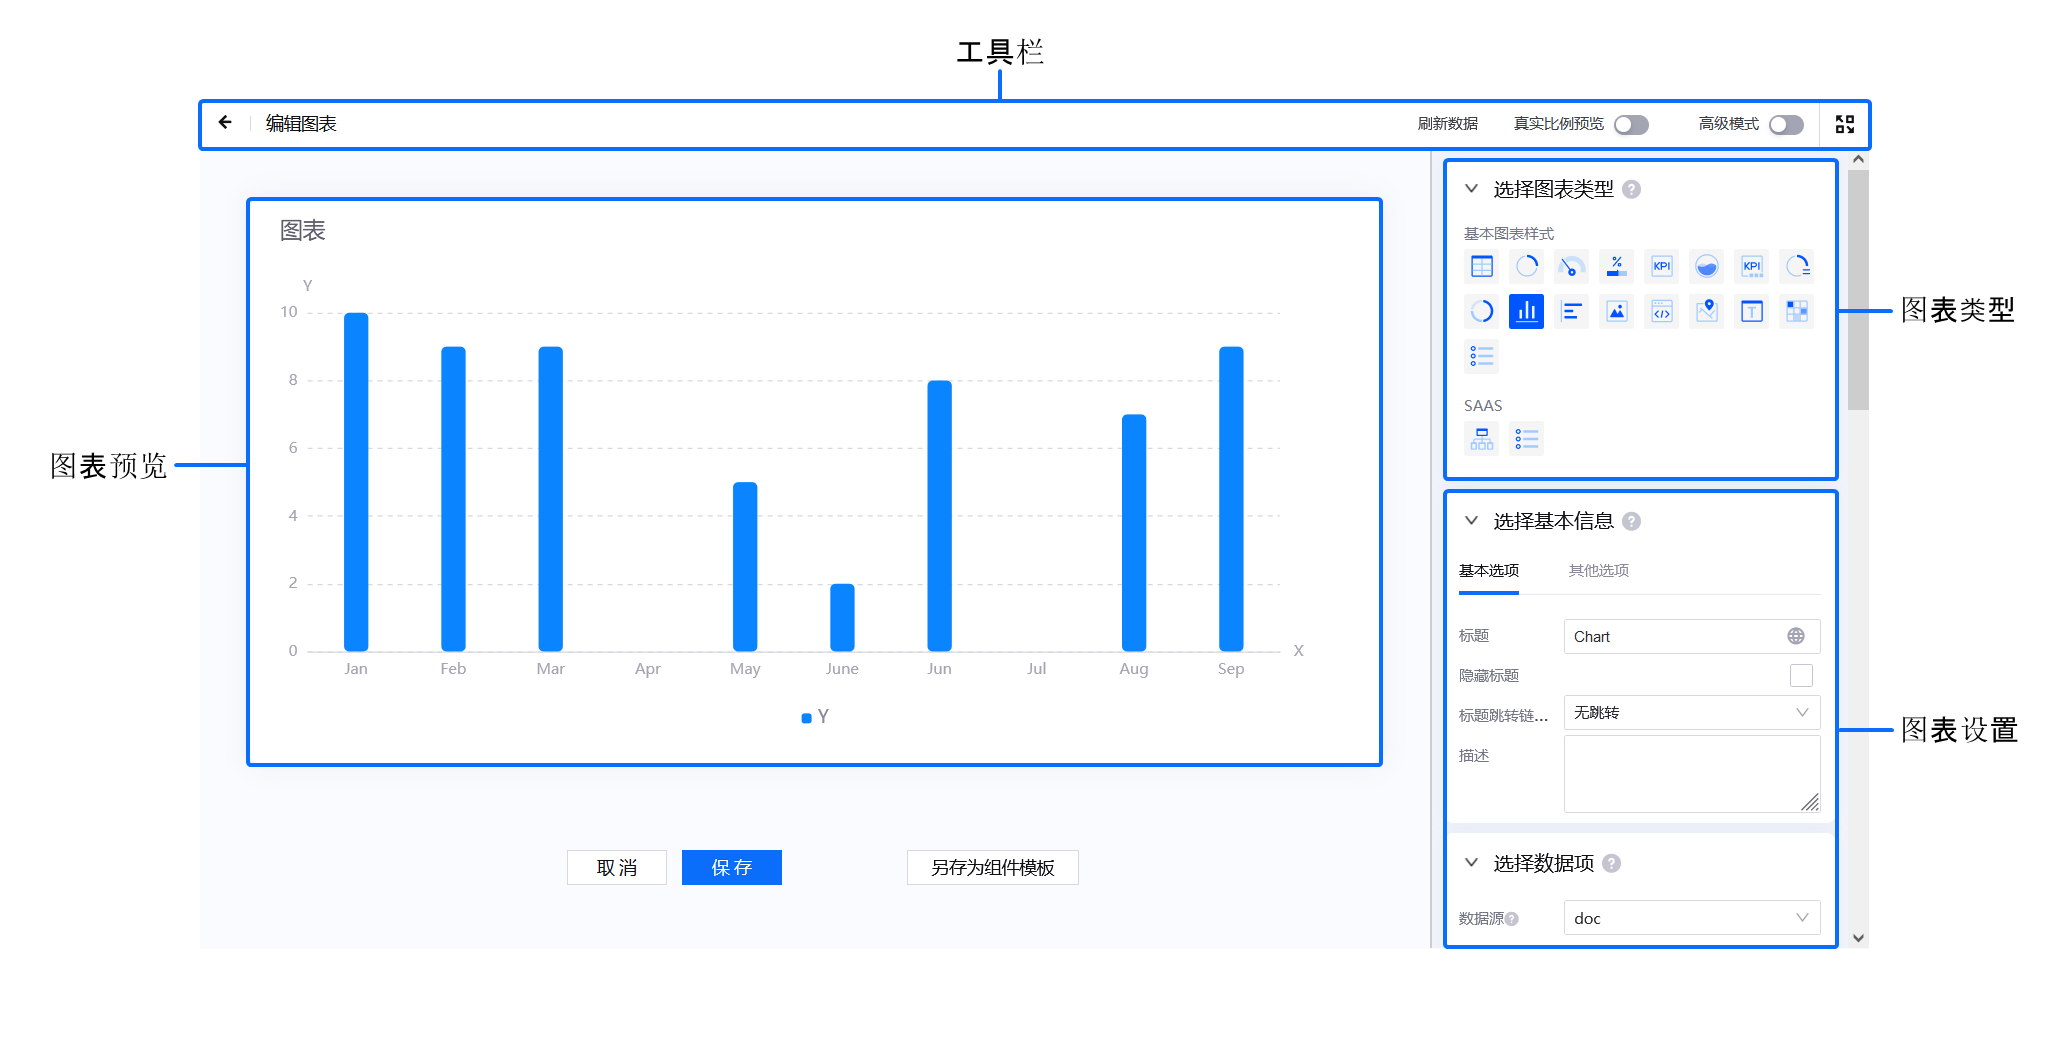
Task: Select the SAAS list chart type
Action: (1527, 439)
